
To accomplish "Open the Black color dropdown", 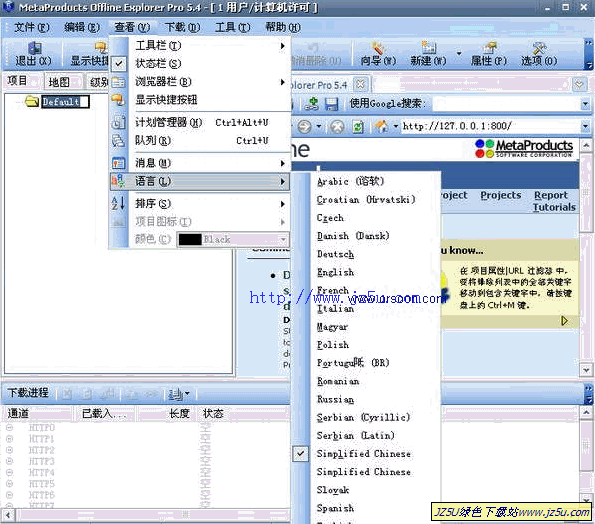I will click(283, 239).
